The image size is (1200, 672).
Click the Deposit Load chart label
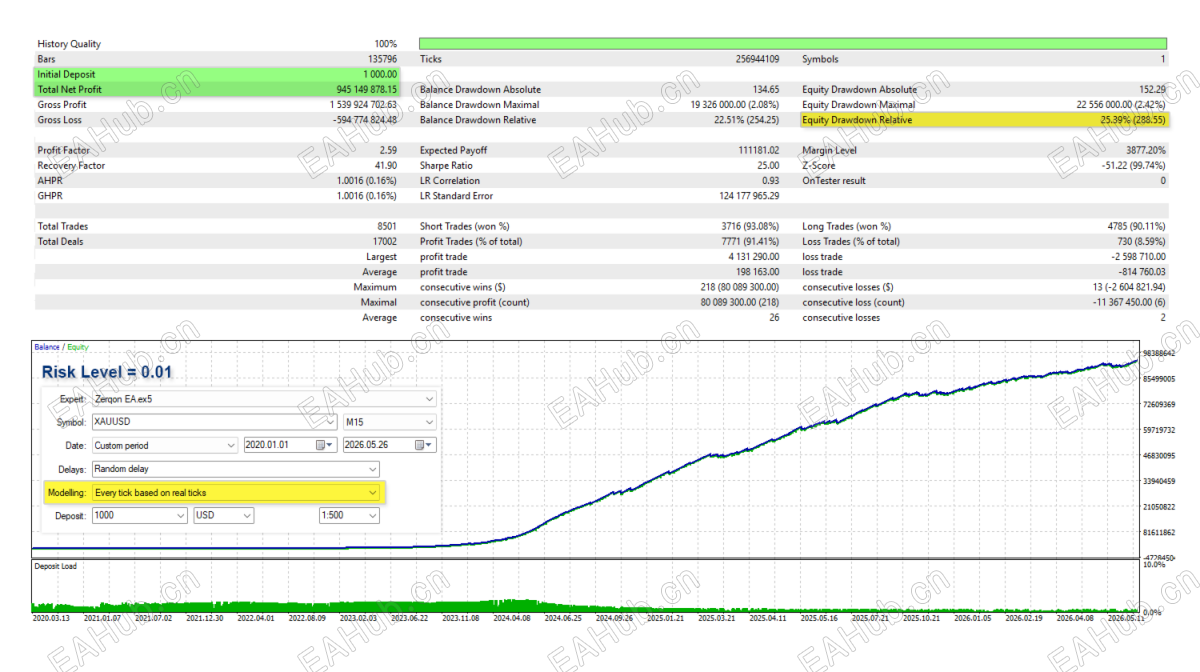tap(55, 566)
